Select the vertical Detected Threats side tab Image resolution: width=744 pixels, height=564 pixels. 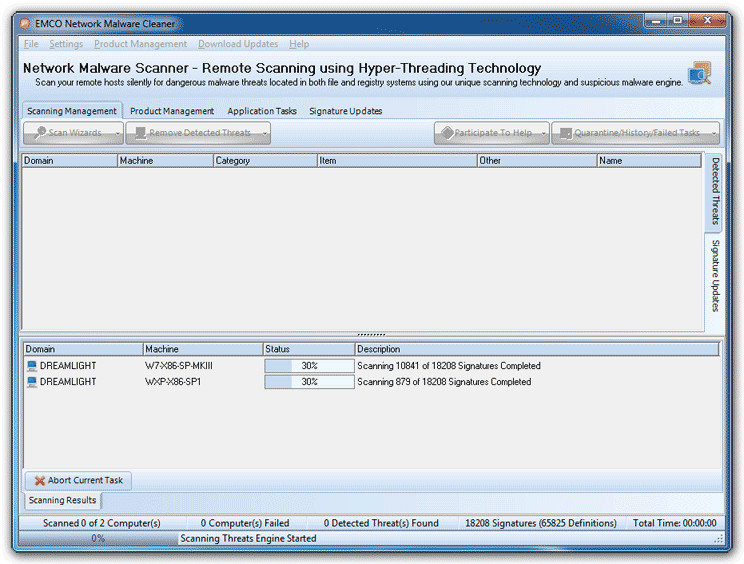pos(715,192)
